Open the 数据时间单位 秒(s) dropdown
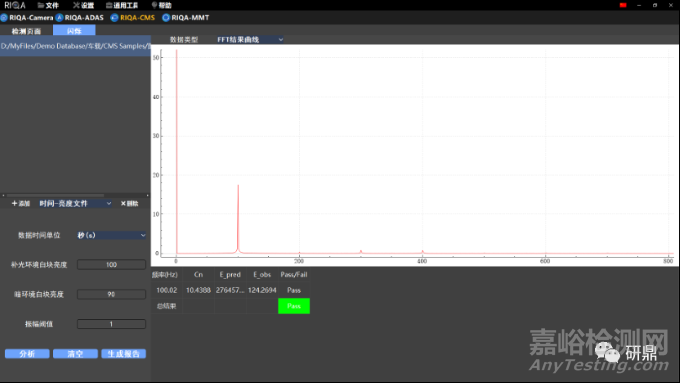The width and height of the screenshot is (680, 383). [x=111, y=235]
